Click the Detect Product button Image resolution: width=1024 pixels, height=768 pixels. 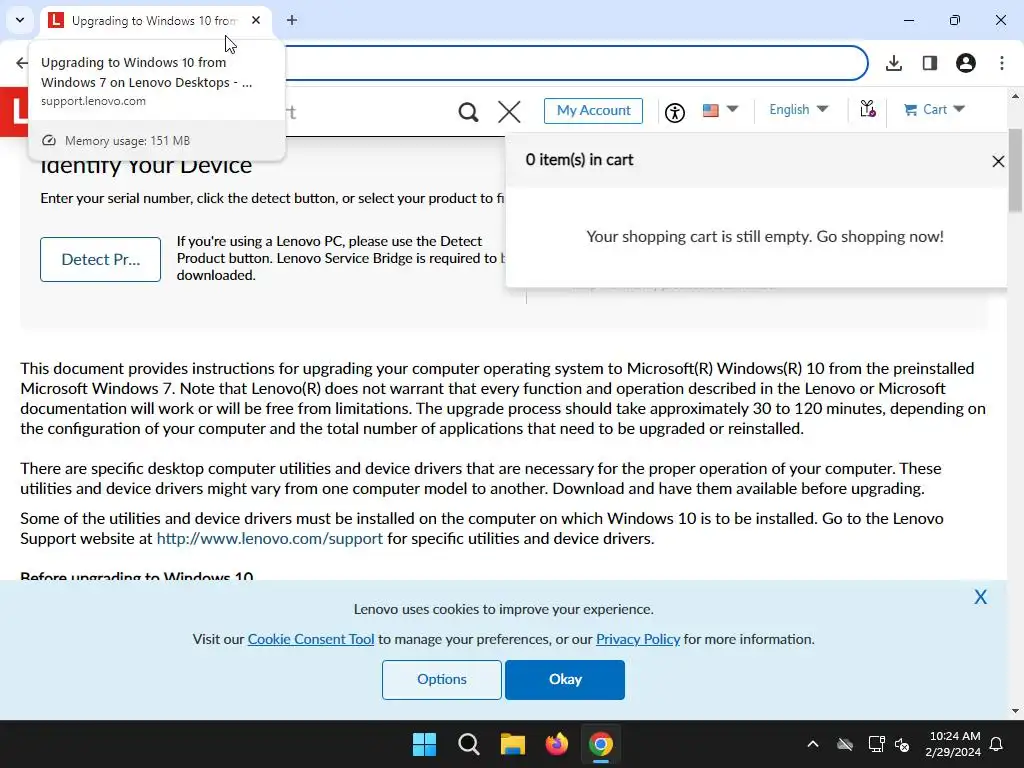[101, 259]
